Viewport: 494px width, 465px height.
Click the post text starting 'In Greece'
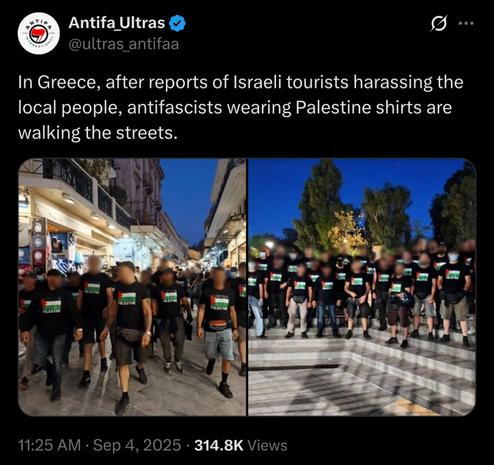tap(240, 107)
